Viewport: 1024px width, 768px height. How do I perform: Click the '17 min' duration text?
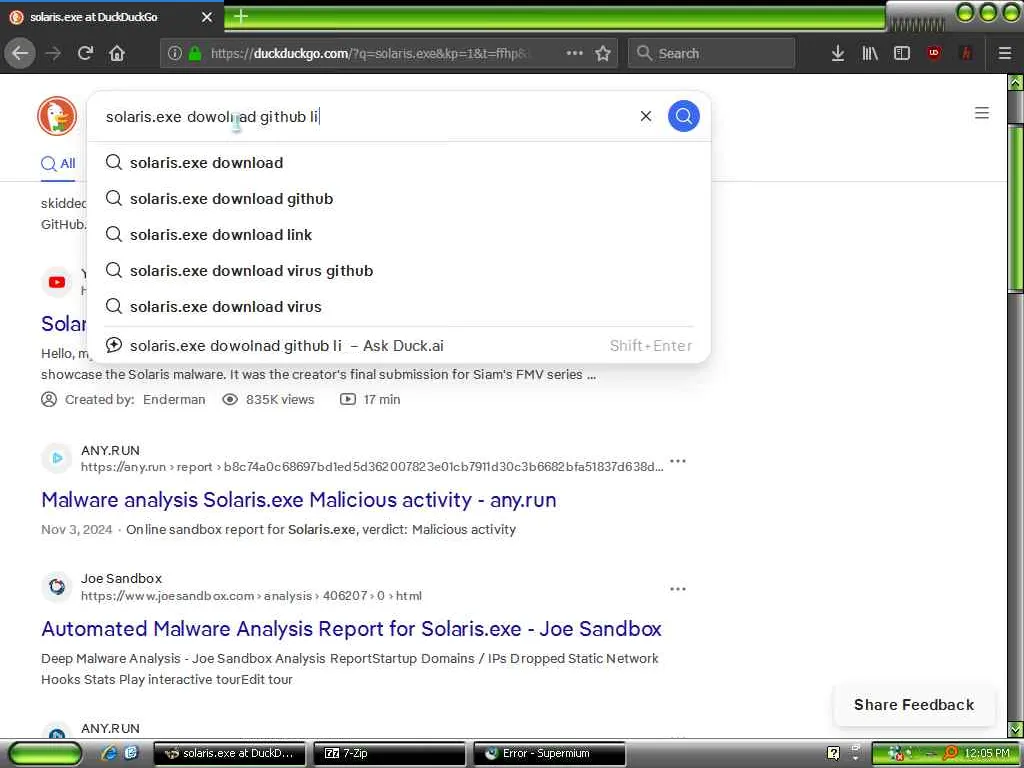pos(382,399)
